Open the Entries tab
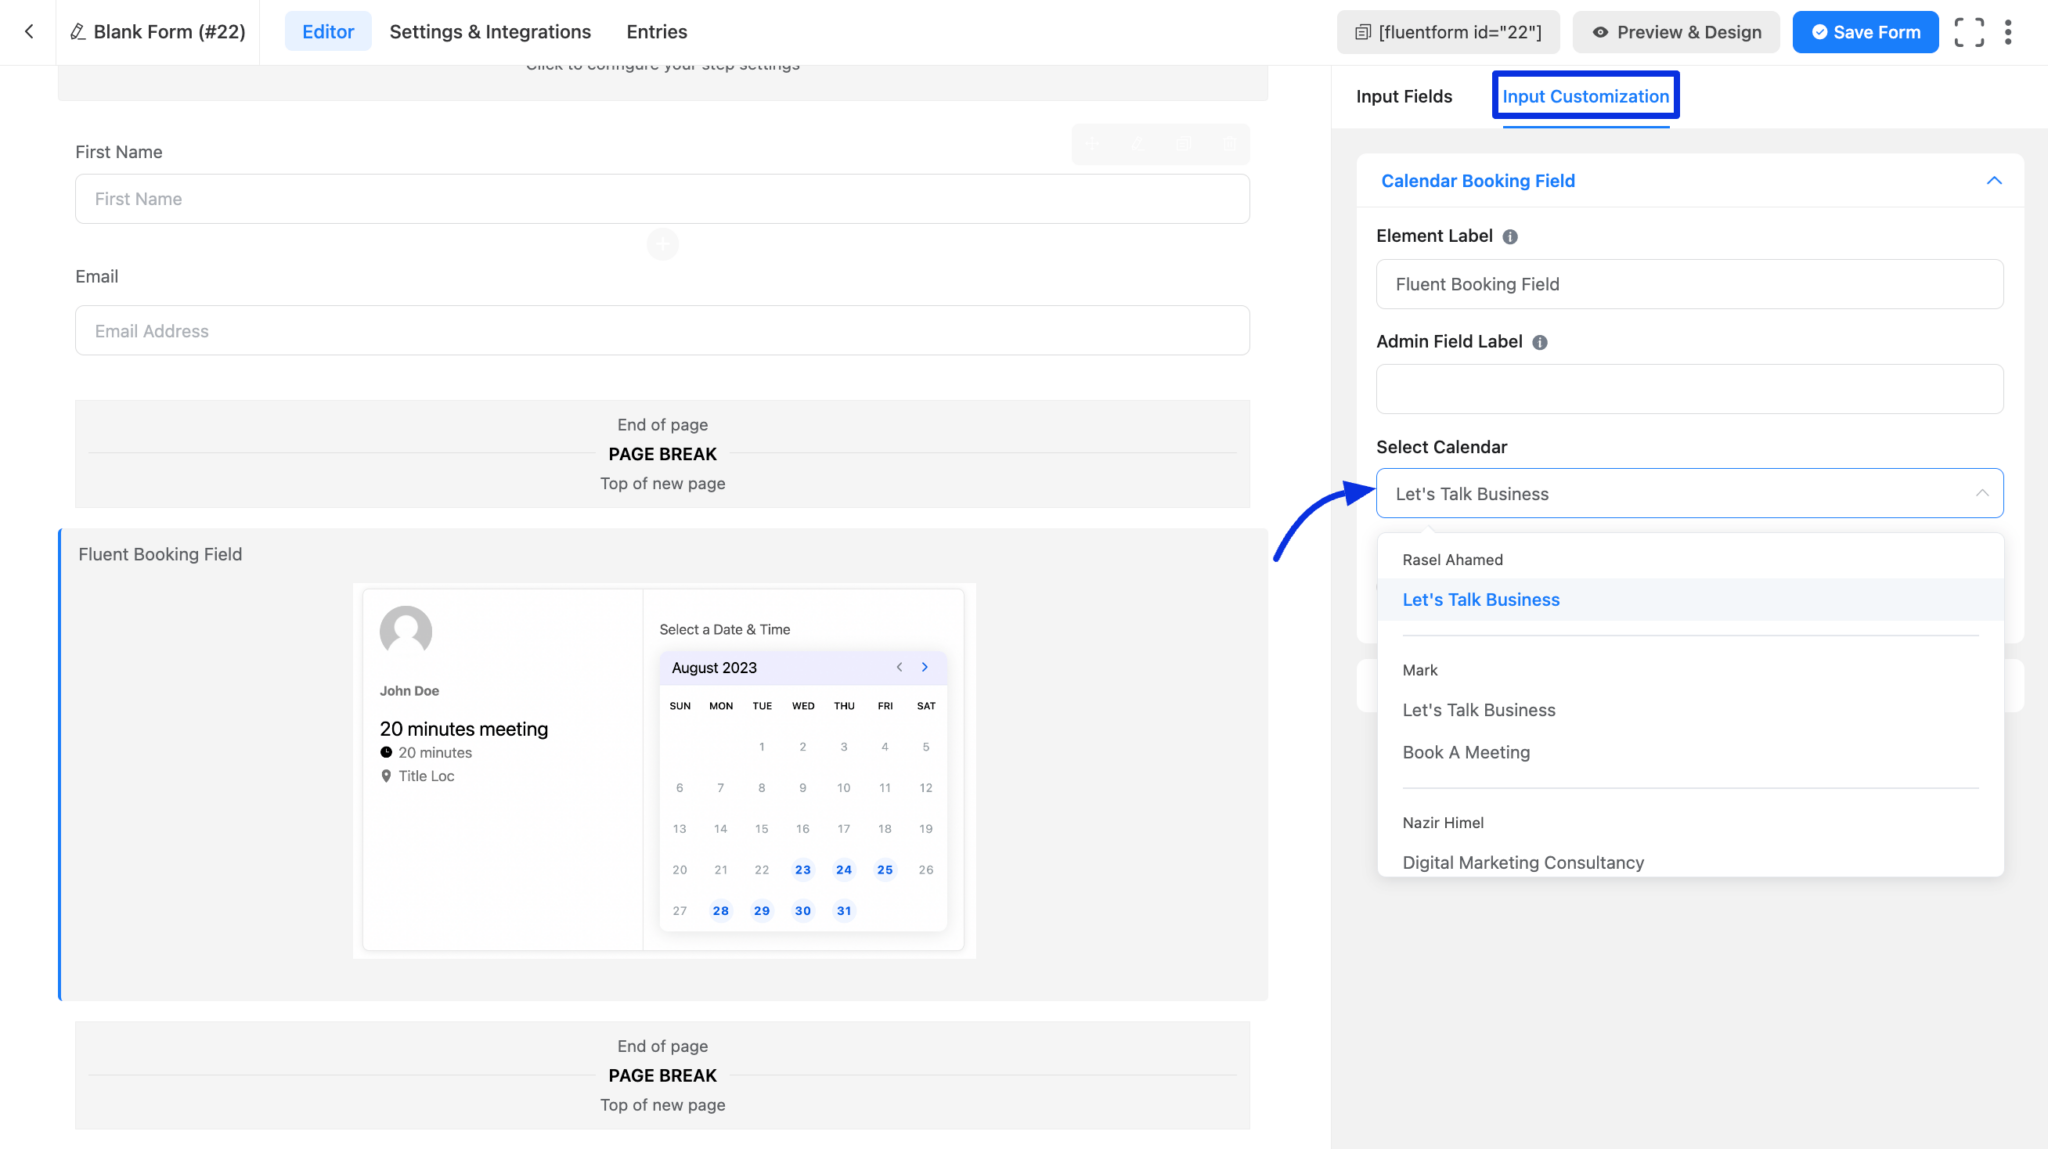 coord(656,31)
